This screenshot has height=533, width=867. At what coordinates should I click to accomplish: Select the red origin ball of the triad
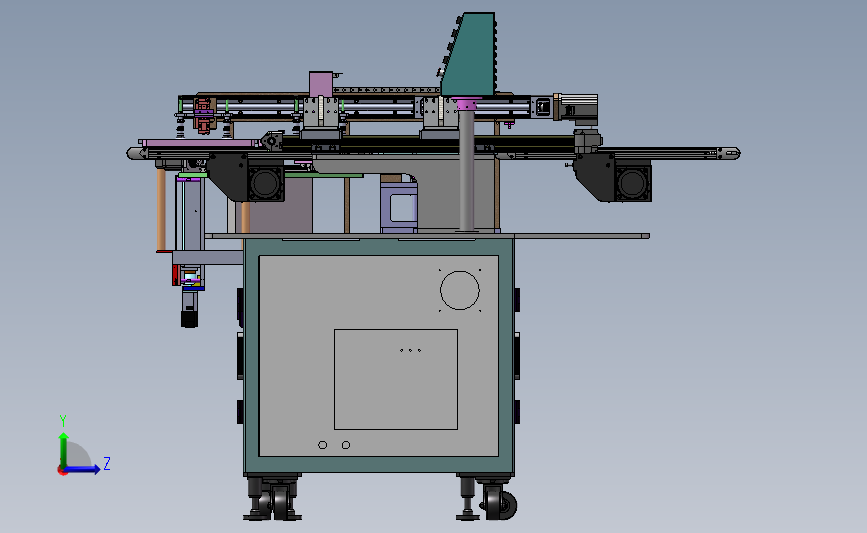click(62, 471)
